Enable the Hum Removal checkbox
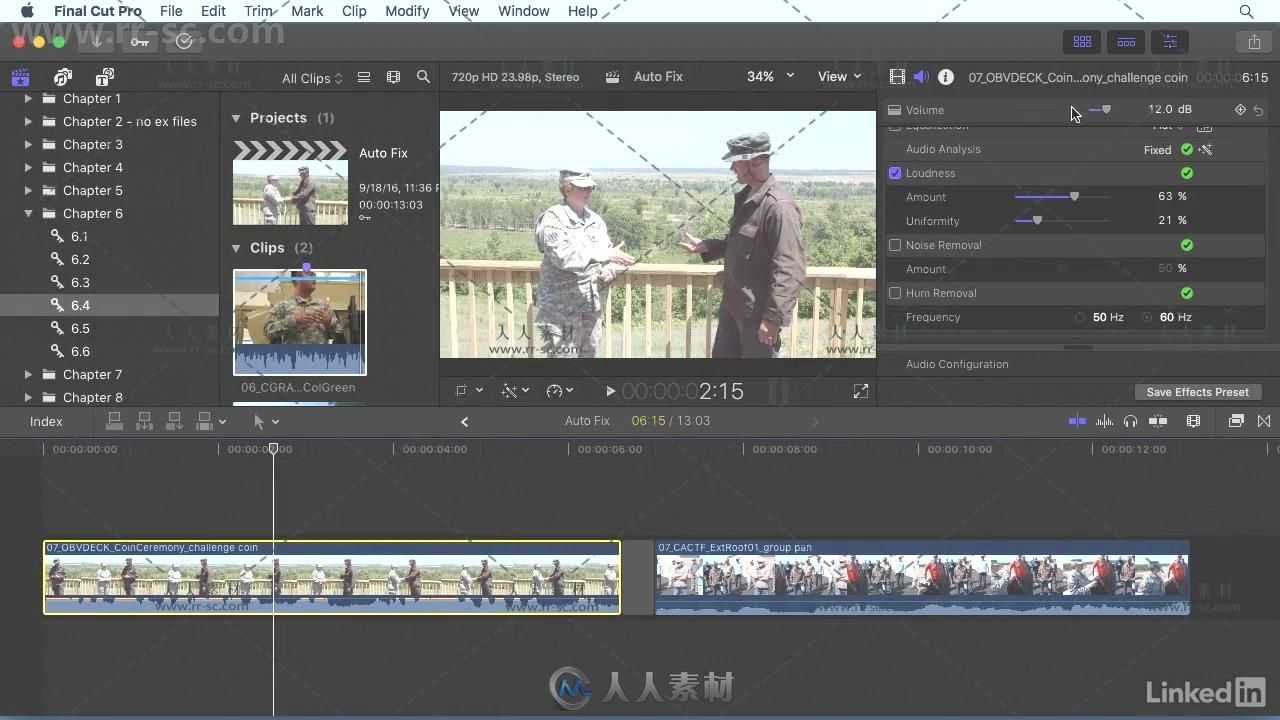Screen dimensions: 1280x720 coord(895,293)
